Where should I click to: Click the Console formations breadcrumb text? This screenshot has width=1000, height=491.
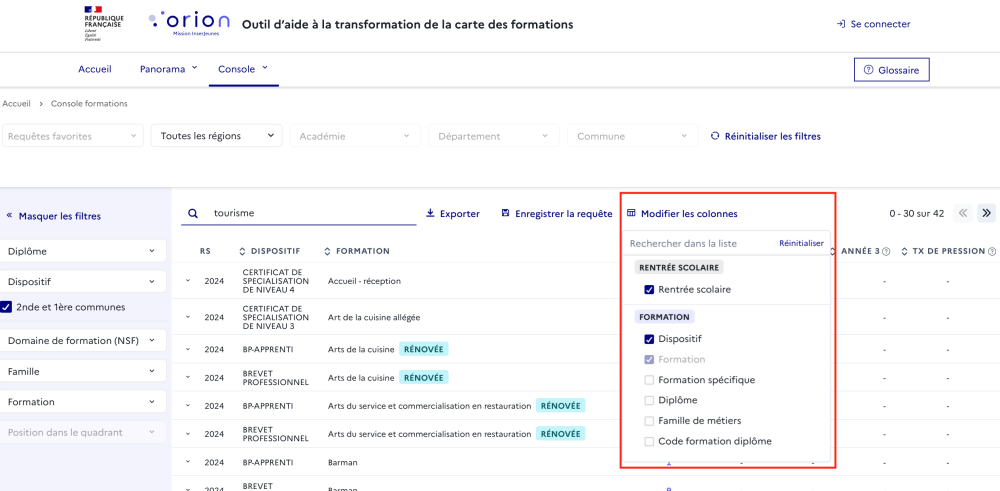(x=89, y=103)
